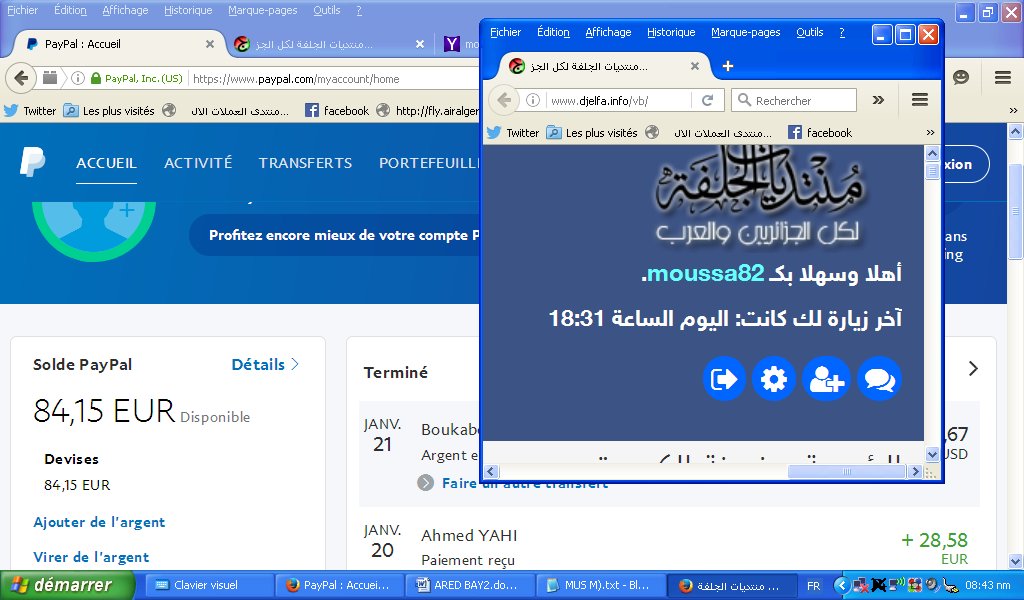Click the Djelfa page horizontal scrollbar thumb

coord(847,471)
